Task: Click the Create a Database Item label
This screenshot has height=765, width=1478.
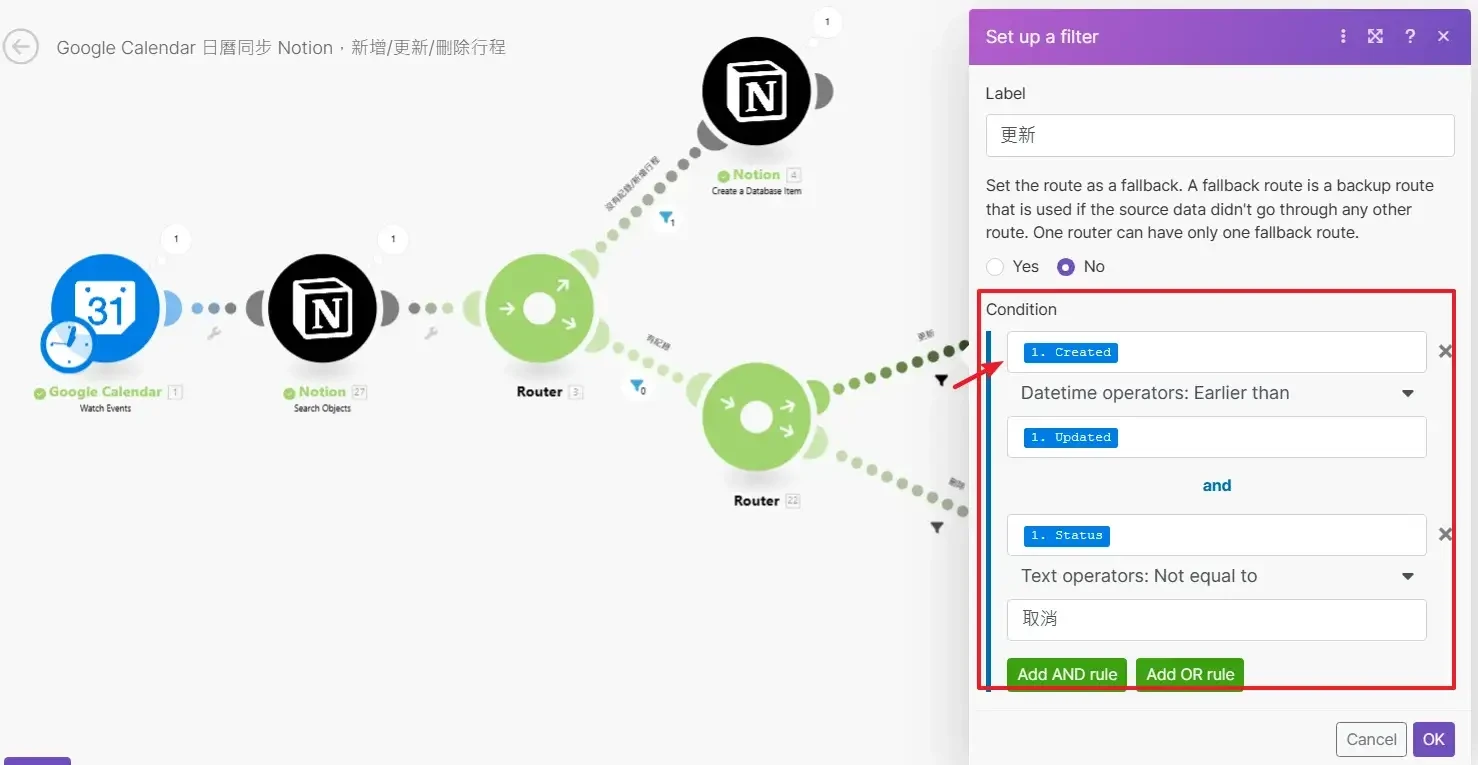Action: click(756, 190)
